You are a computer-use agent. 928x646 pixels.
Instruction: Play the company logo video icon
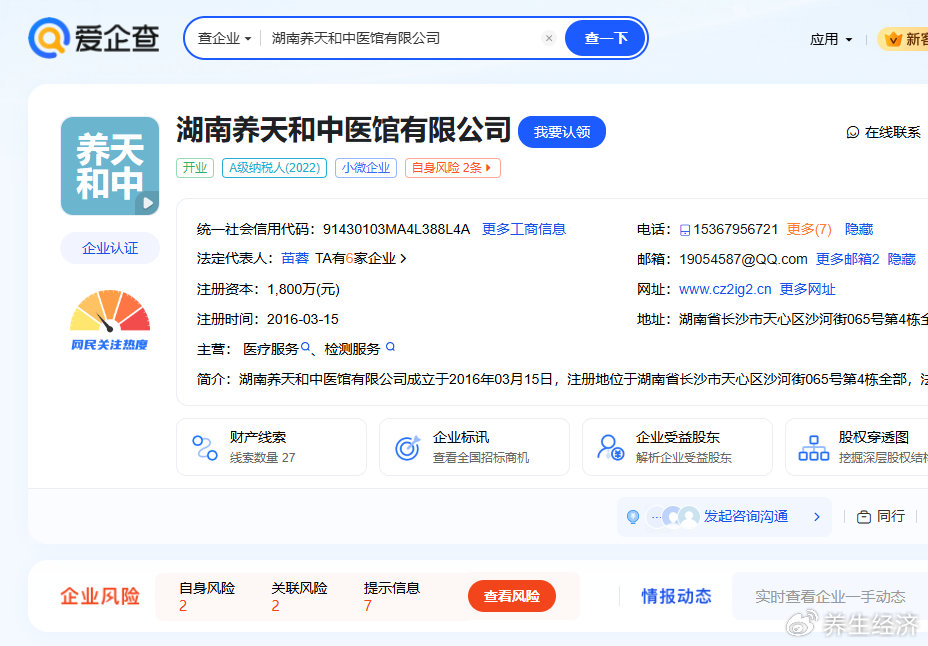tap(147, 203)
